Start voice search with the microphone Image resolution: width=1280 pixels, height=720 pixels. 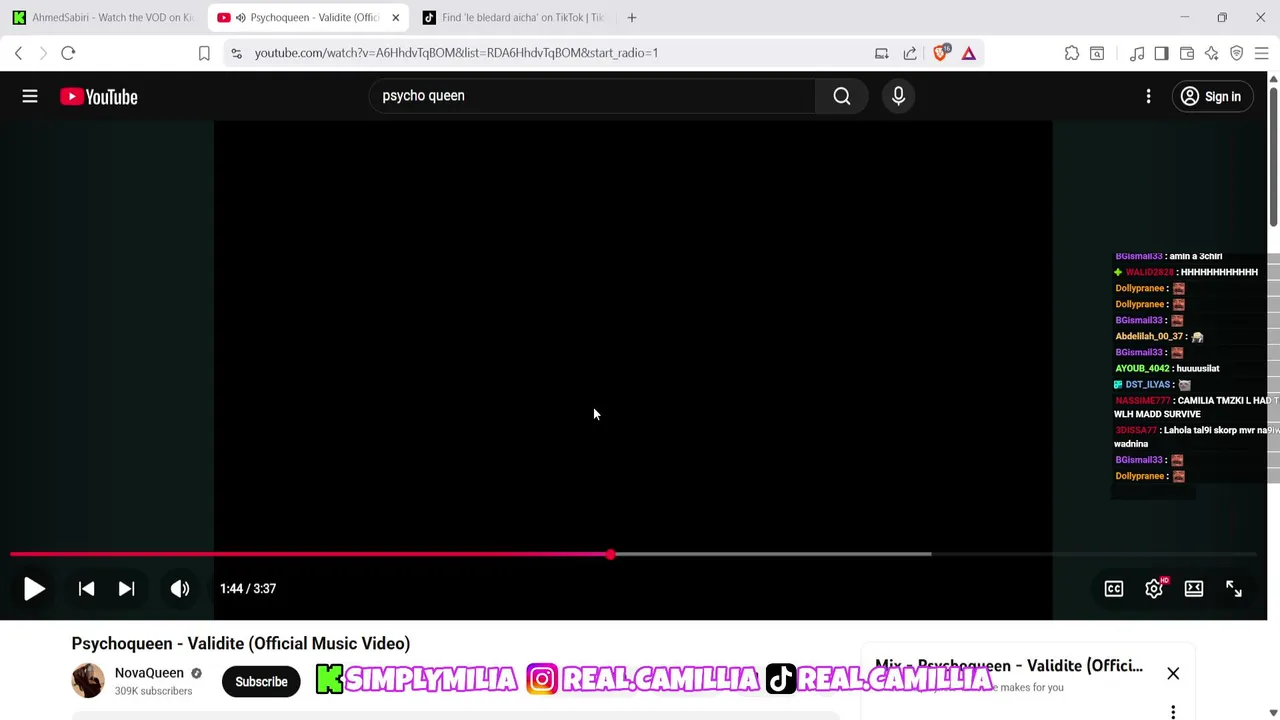[x=898, y=96]
